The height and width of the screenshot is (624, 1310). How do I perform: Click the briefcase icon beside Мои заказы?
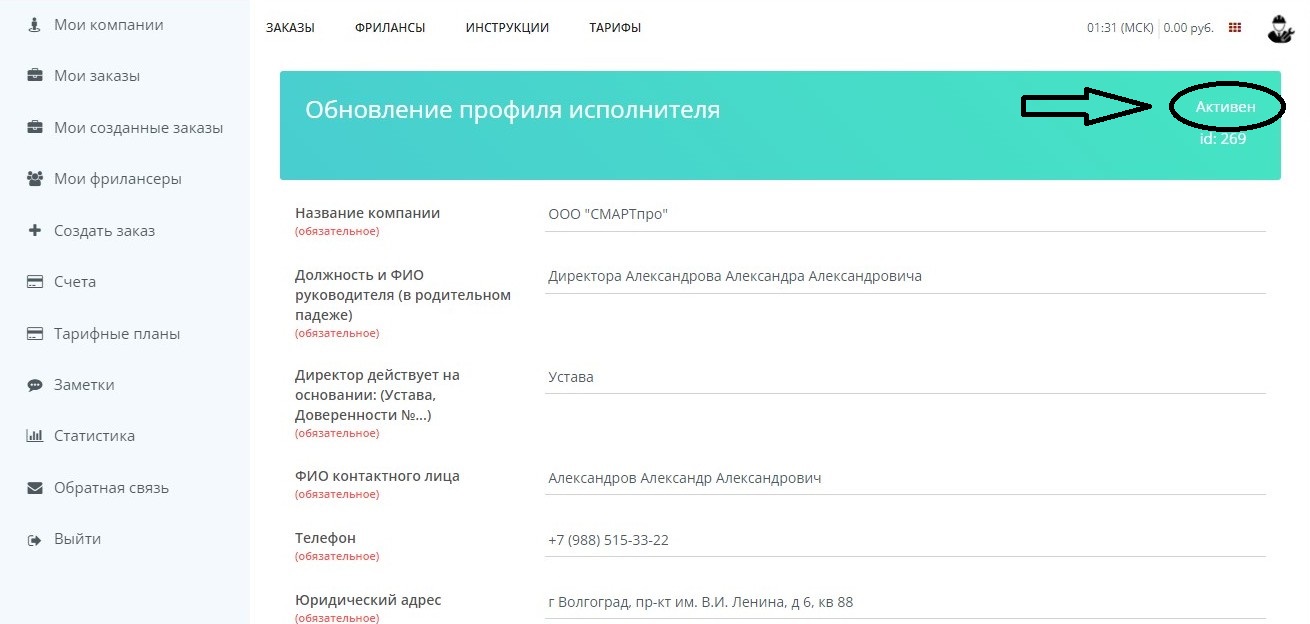pyautogui.click(x=35, y=76)
